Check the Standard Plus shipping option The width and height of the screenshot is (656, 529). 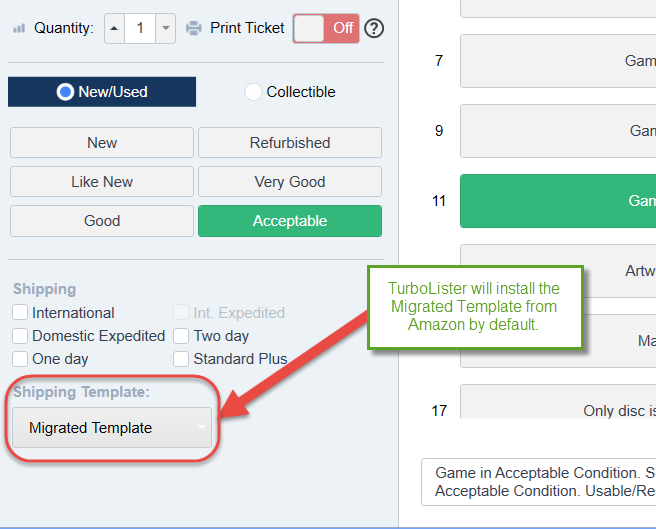181,359
